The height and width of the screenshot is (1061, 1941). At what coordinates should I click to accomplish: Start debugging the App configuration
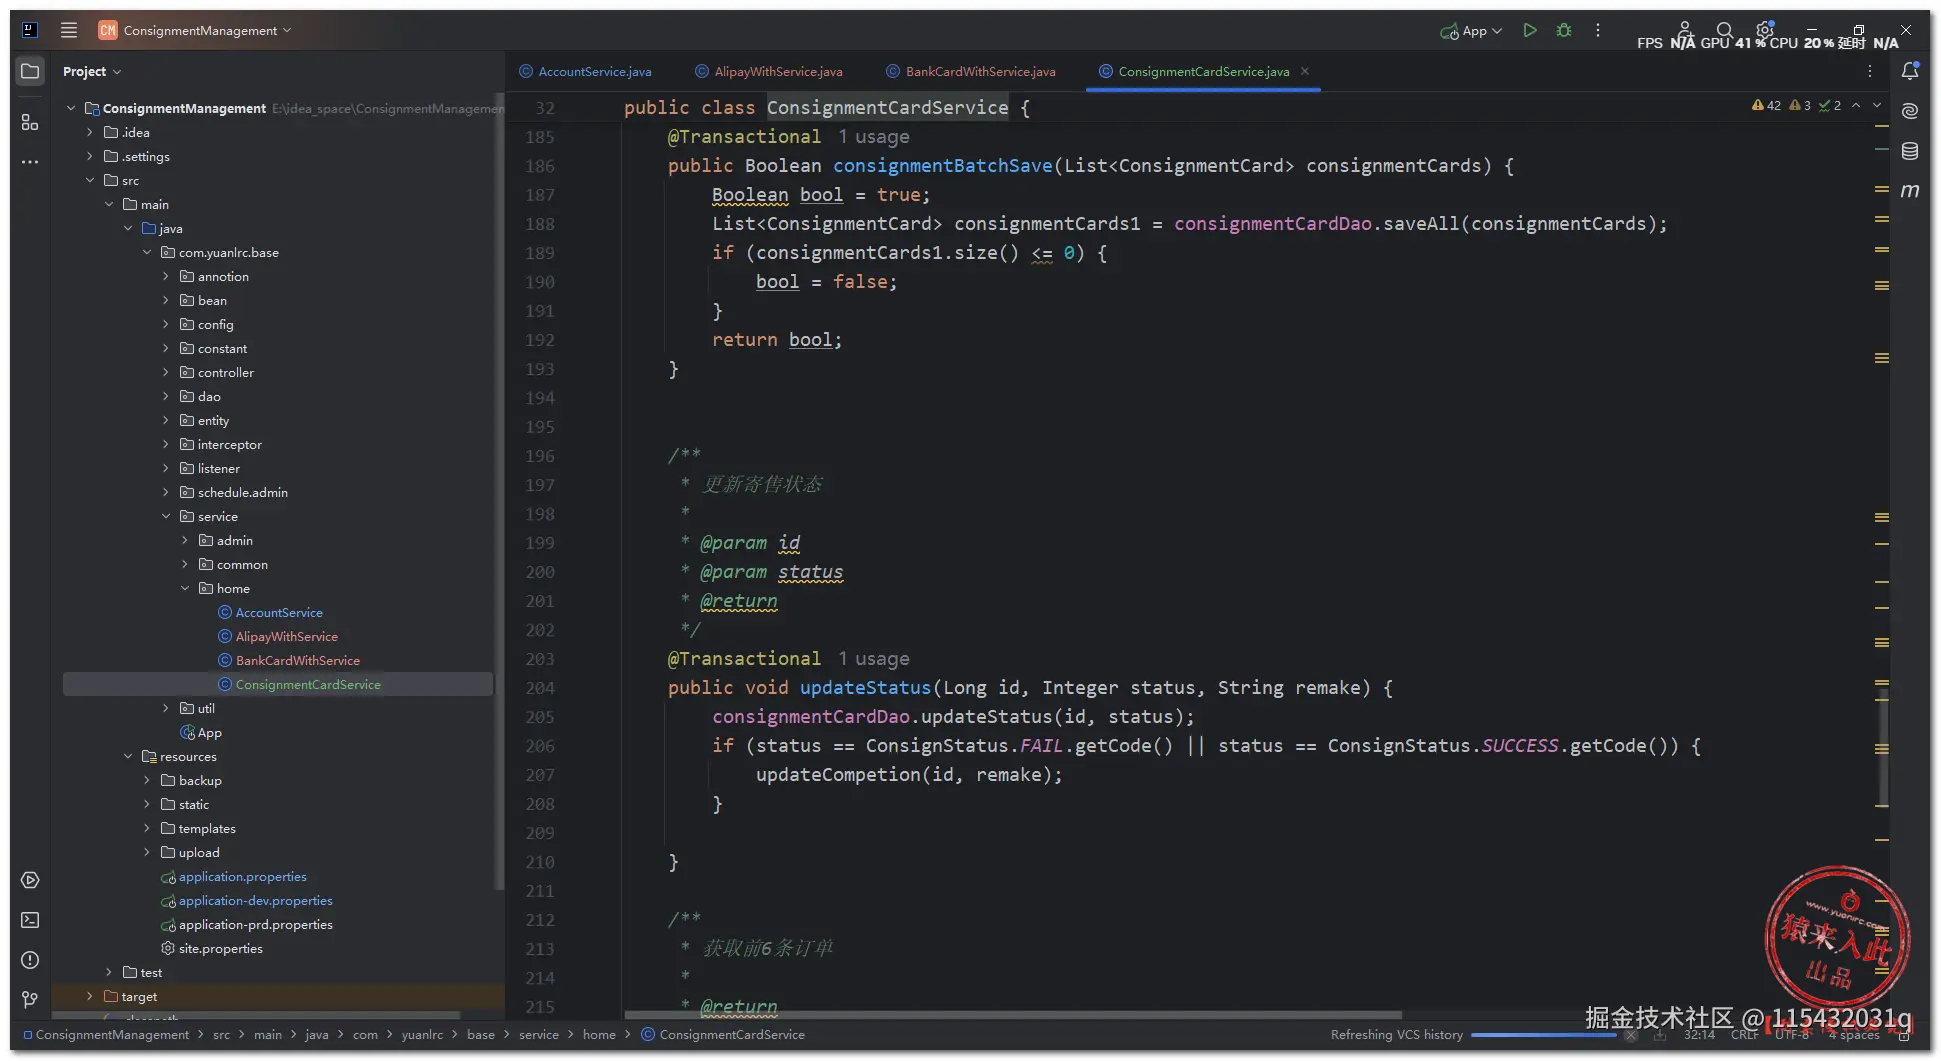pyautogui.click(x=1564, y=30)
